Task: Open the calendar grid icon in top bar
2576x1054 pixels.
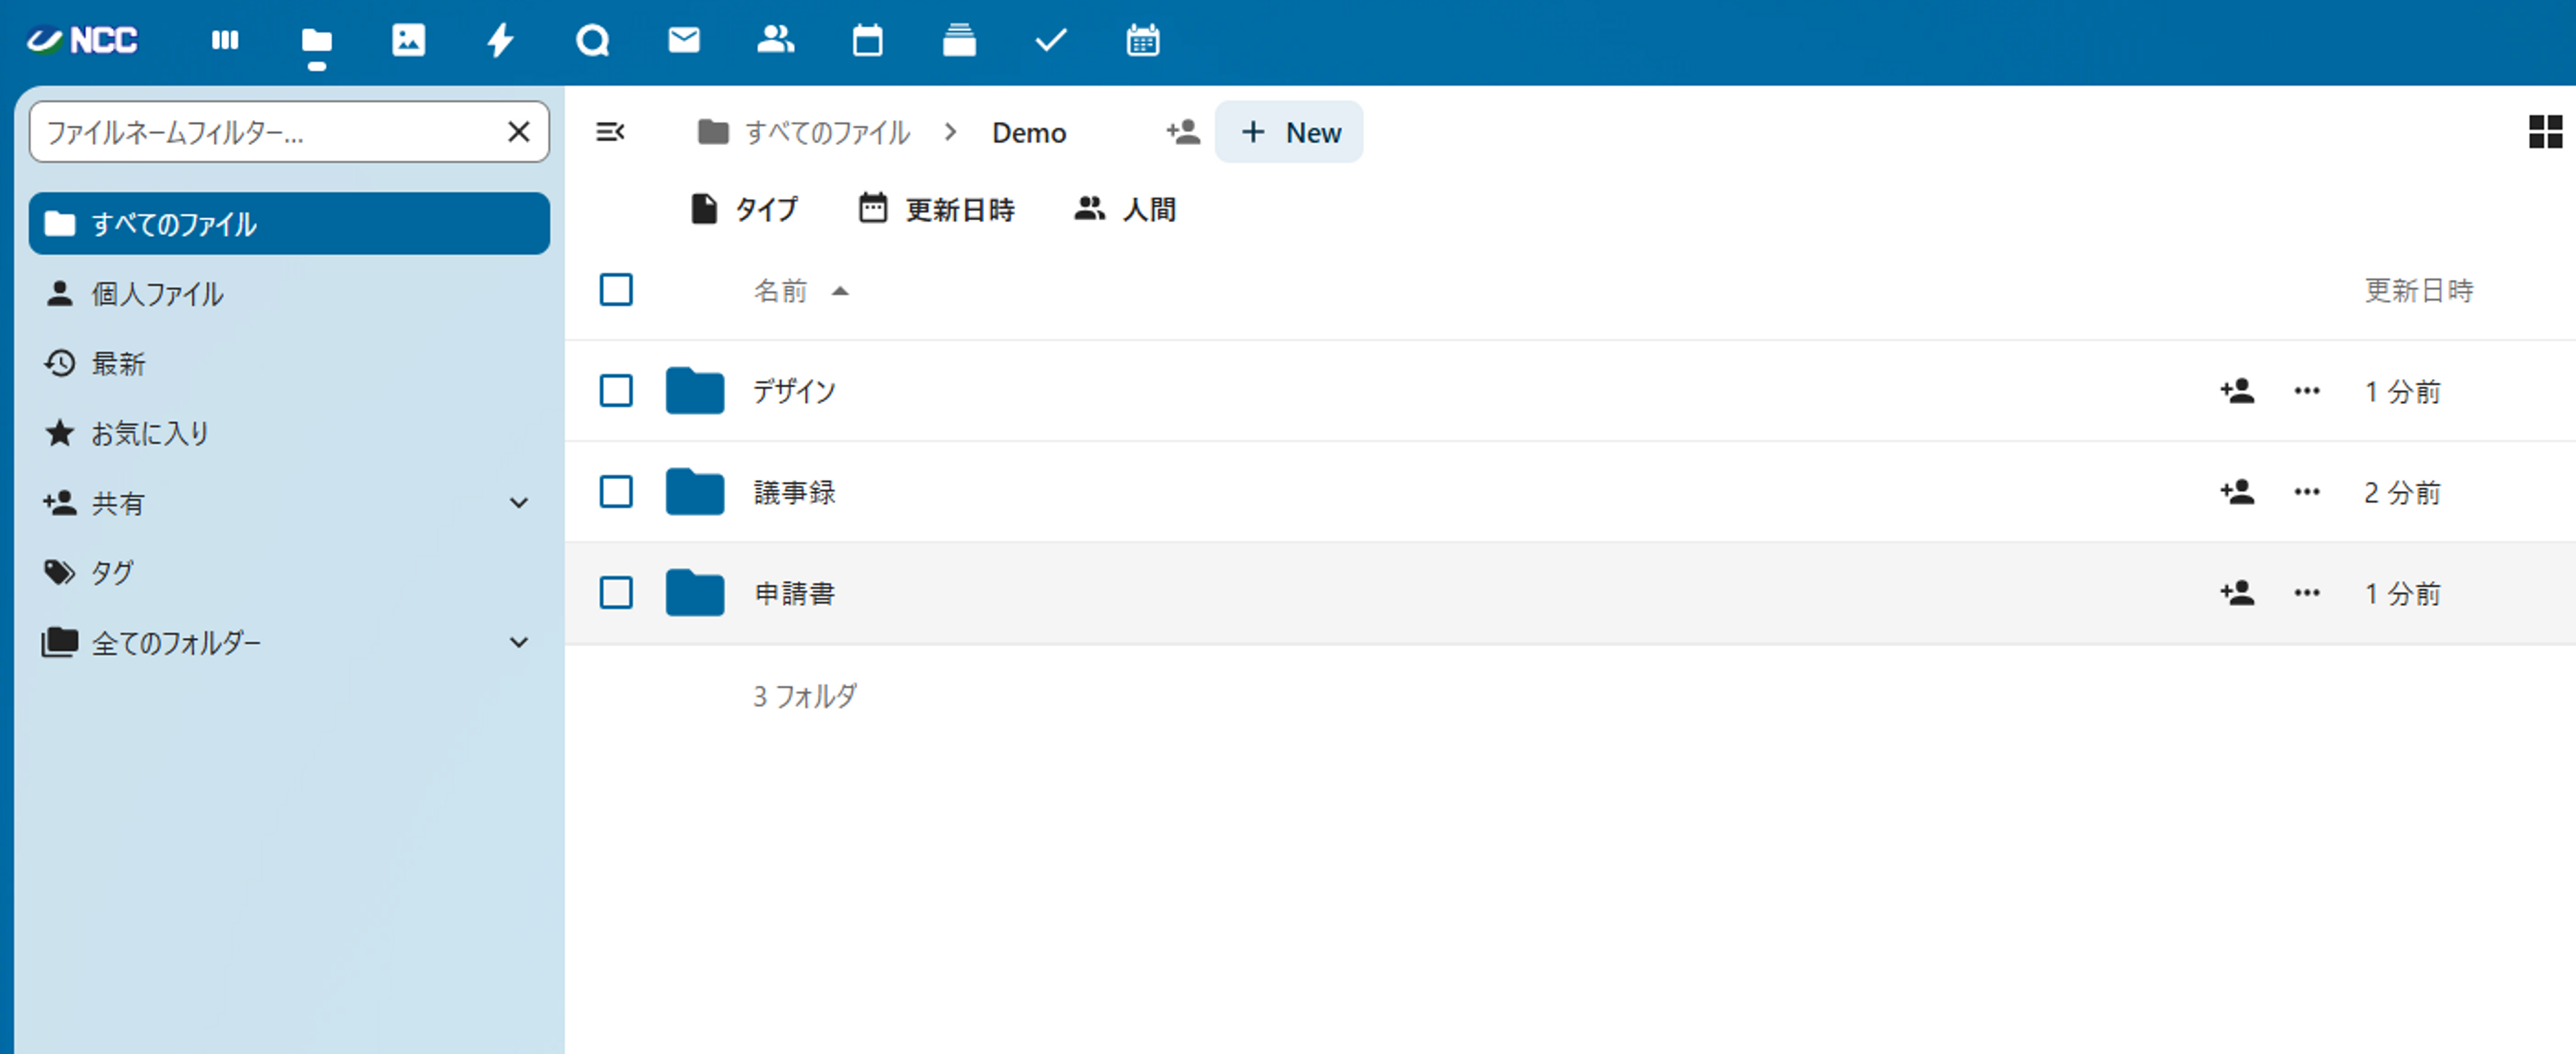Action: tap(1143, 40)
